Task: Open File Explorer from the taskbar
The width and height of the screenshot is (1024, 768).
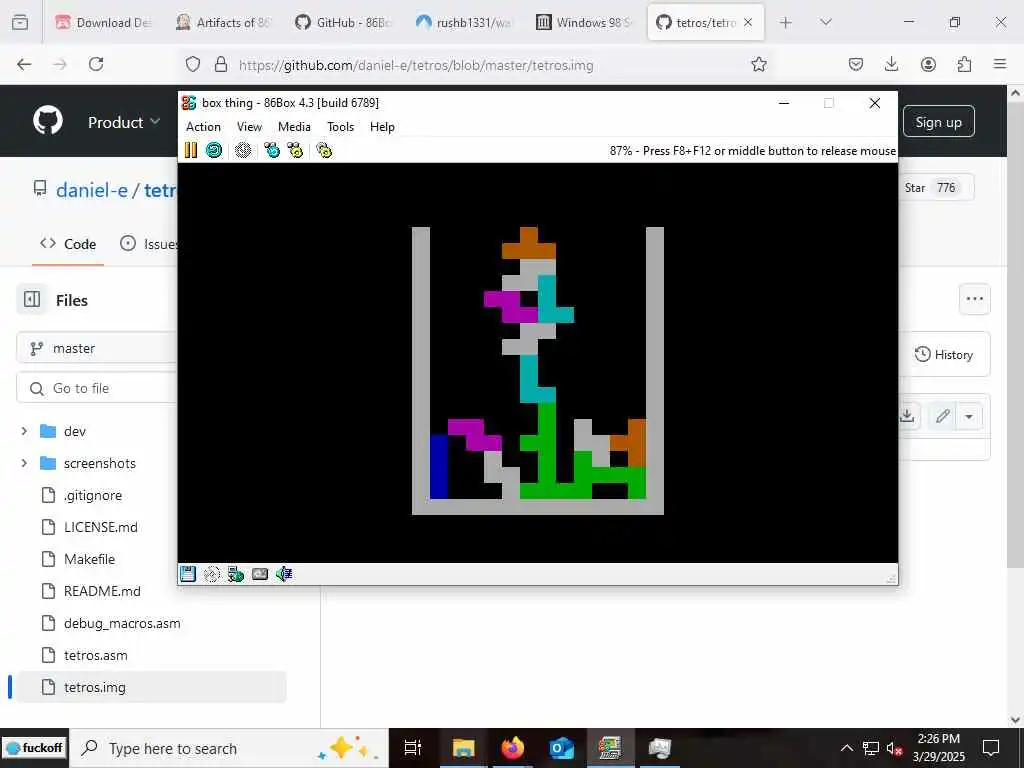Action: (463, 748)
